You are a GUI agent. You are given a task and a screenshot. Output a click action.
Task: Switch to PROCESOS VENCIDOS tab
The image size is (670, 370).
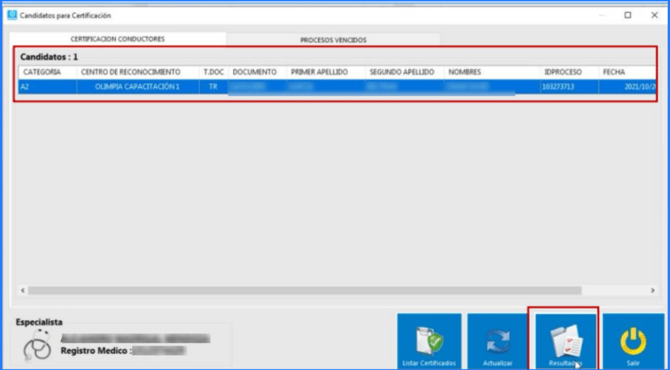tap(333, 40)
